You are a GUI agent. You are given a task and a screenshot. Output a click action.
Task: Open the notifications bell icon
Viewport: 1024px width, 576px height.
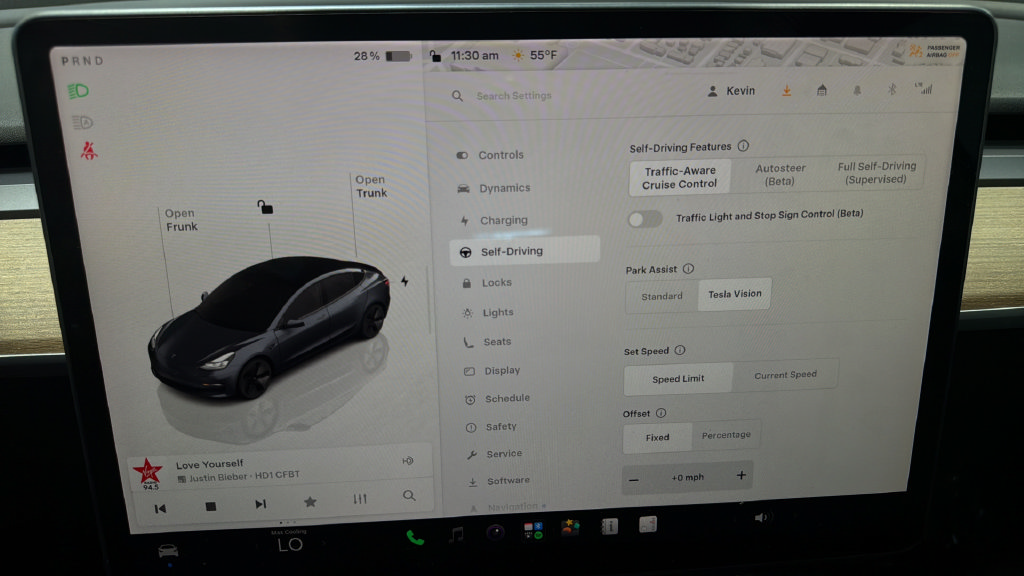tap(857, 90)
